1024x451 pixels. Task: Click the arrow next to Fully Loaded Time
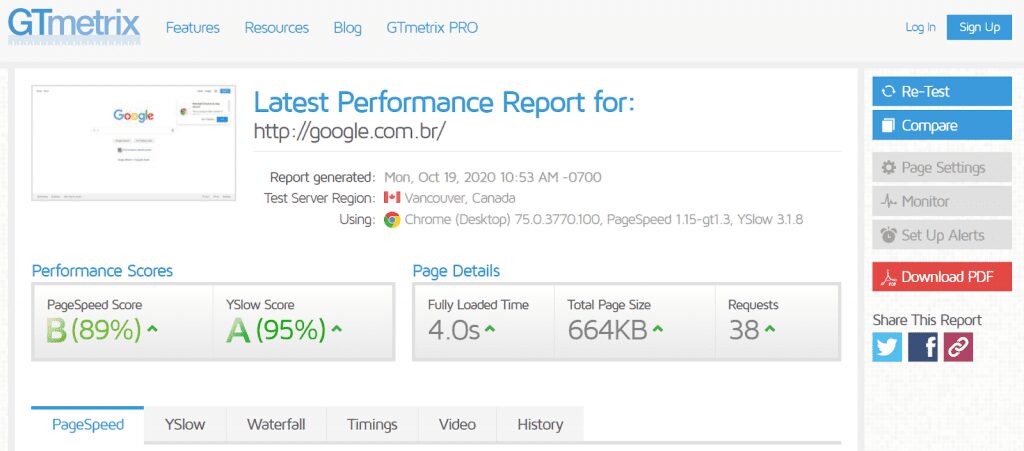pos(491,329)
